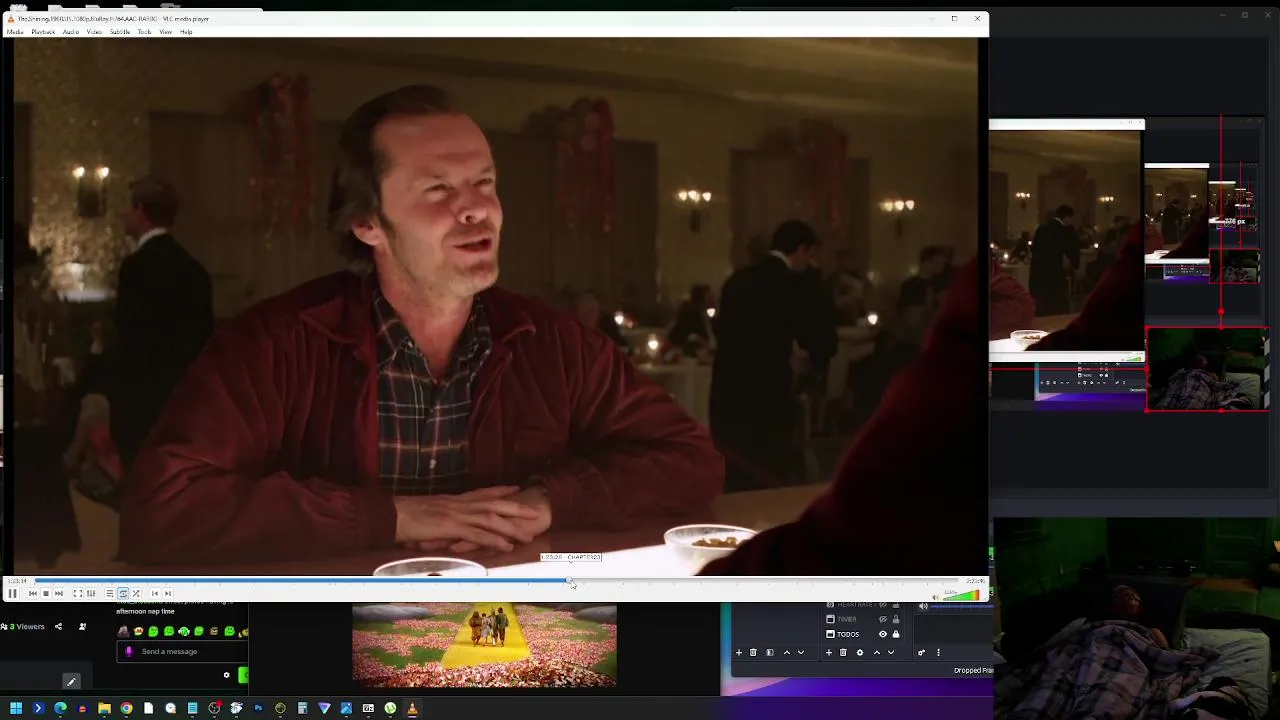The height and width of the screenshot is (720, 1280).
Task: Open the Windows Start menu
Action: (x=16, y=708)
